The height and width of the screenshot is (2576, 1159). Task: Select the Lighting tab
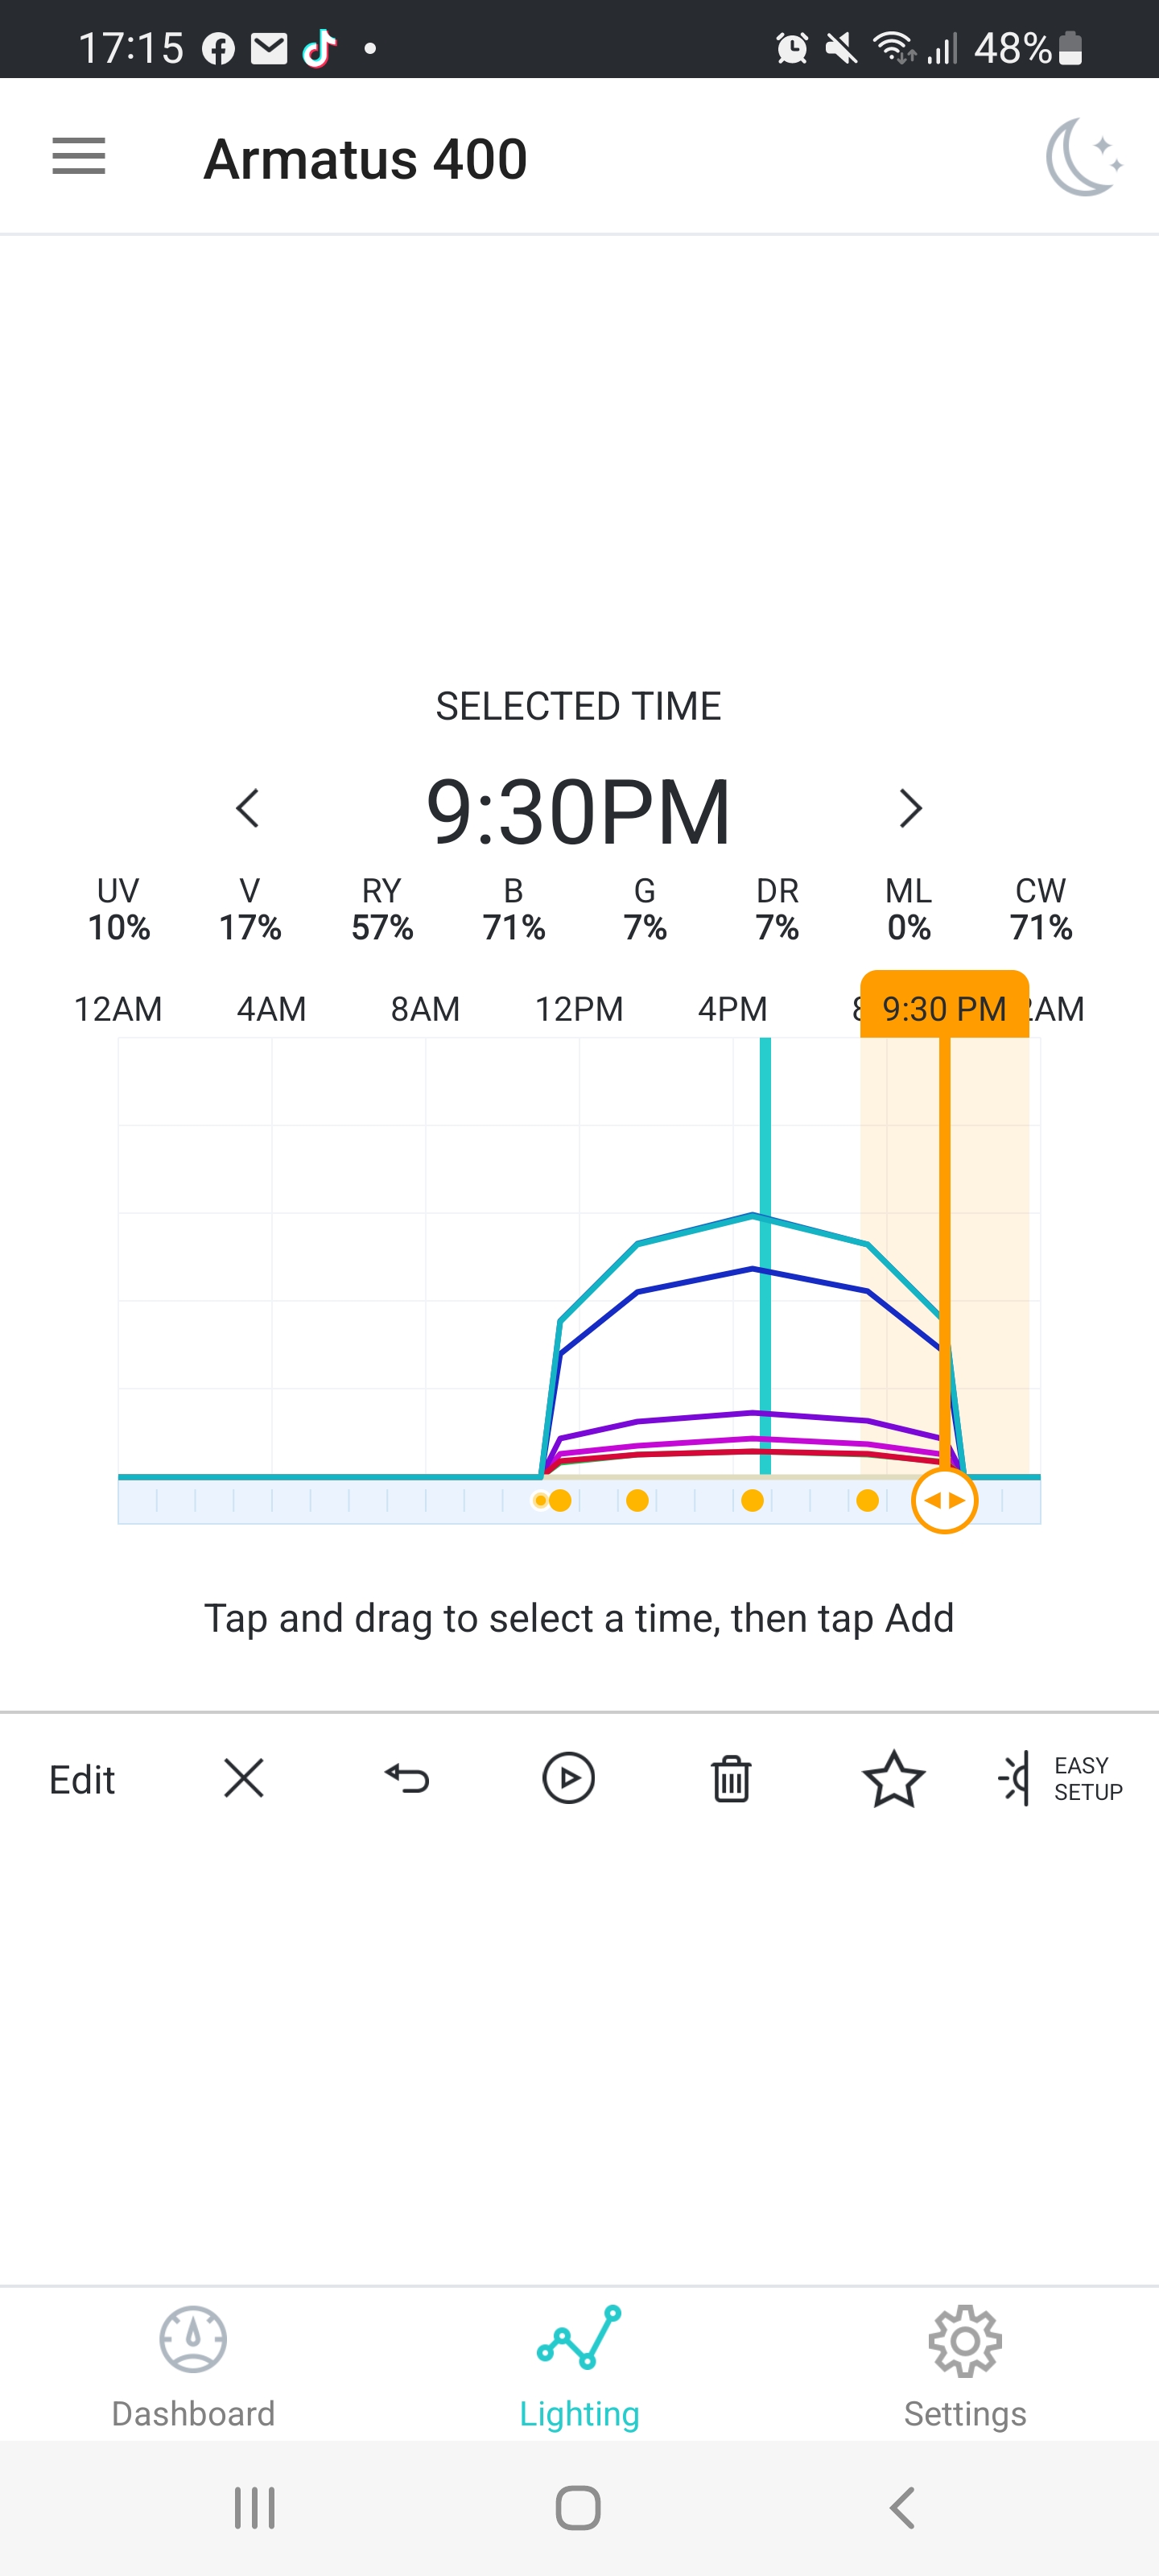pos(579,2366)
